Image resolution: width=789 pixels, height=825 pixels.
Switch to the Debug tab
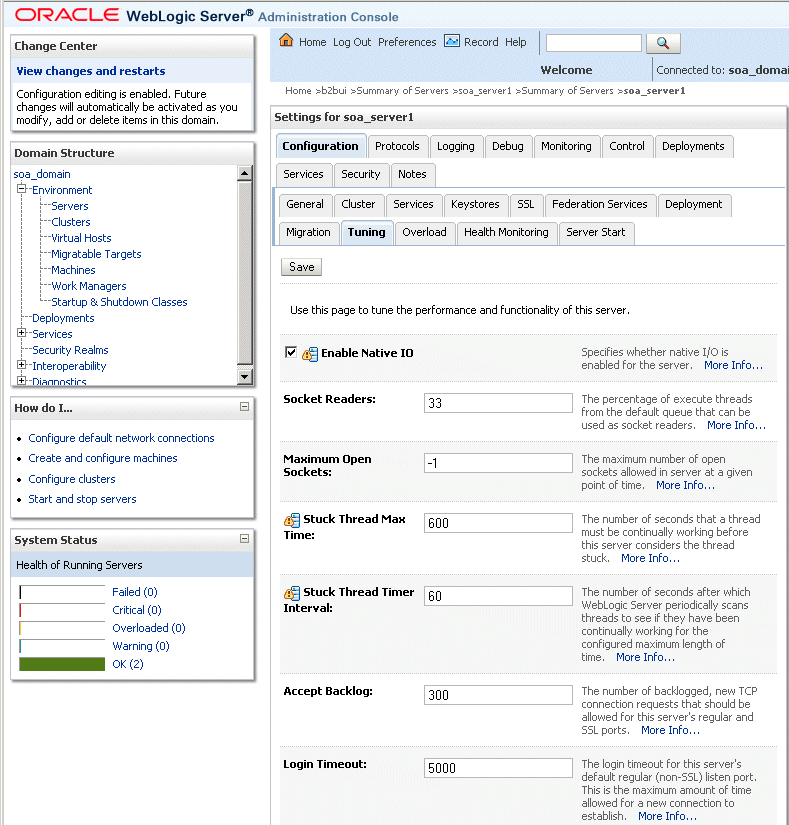tap(508, 146)
